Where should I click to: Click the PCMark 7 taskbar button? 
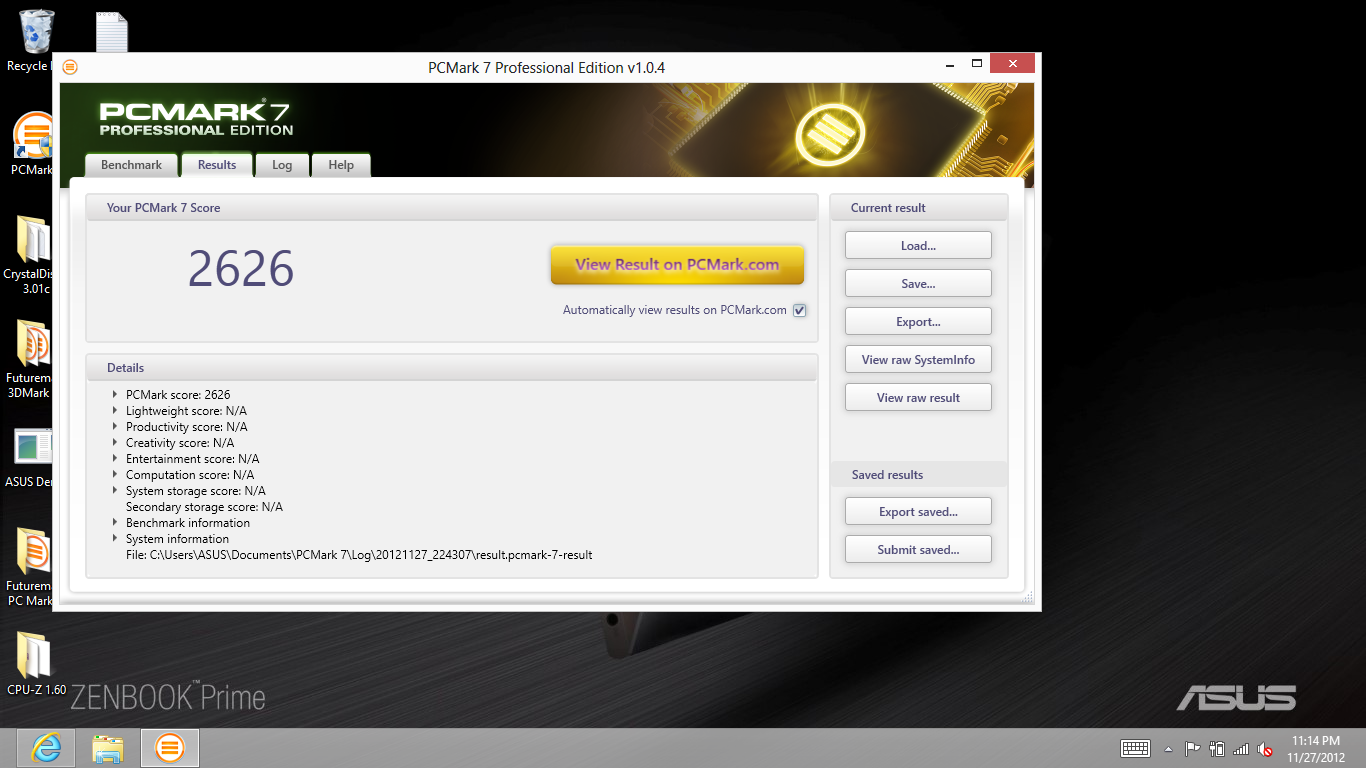click(170, 748)
